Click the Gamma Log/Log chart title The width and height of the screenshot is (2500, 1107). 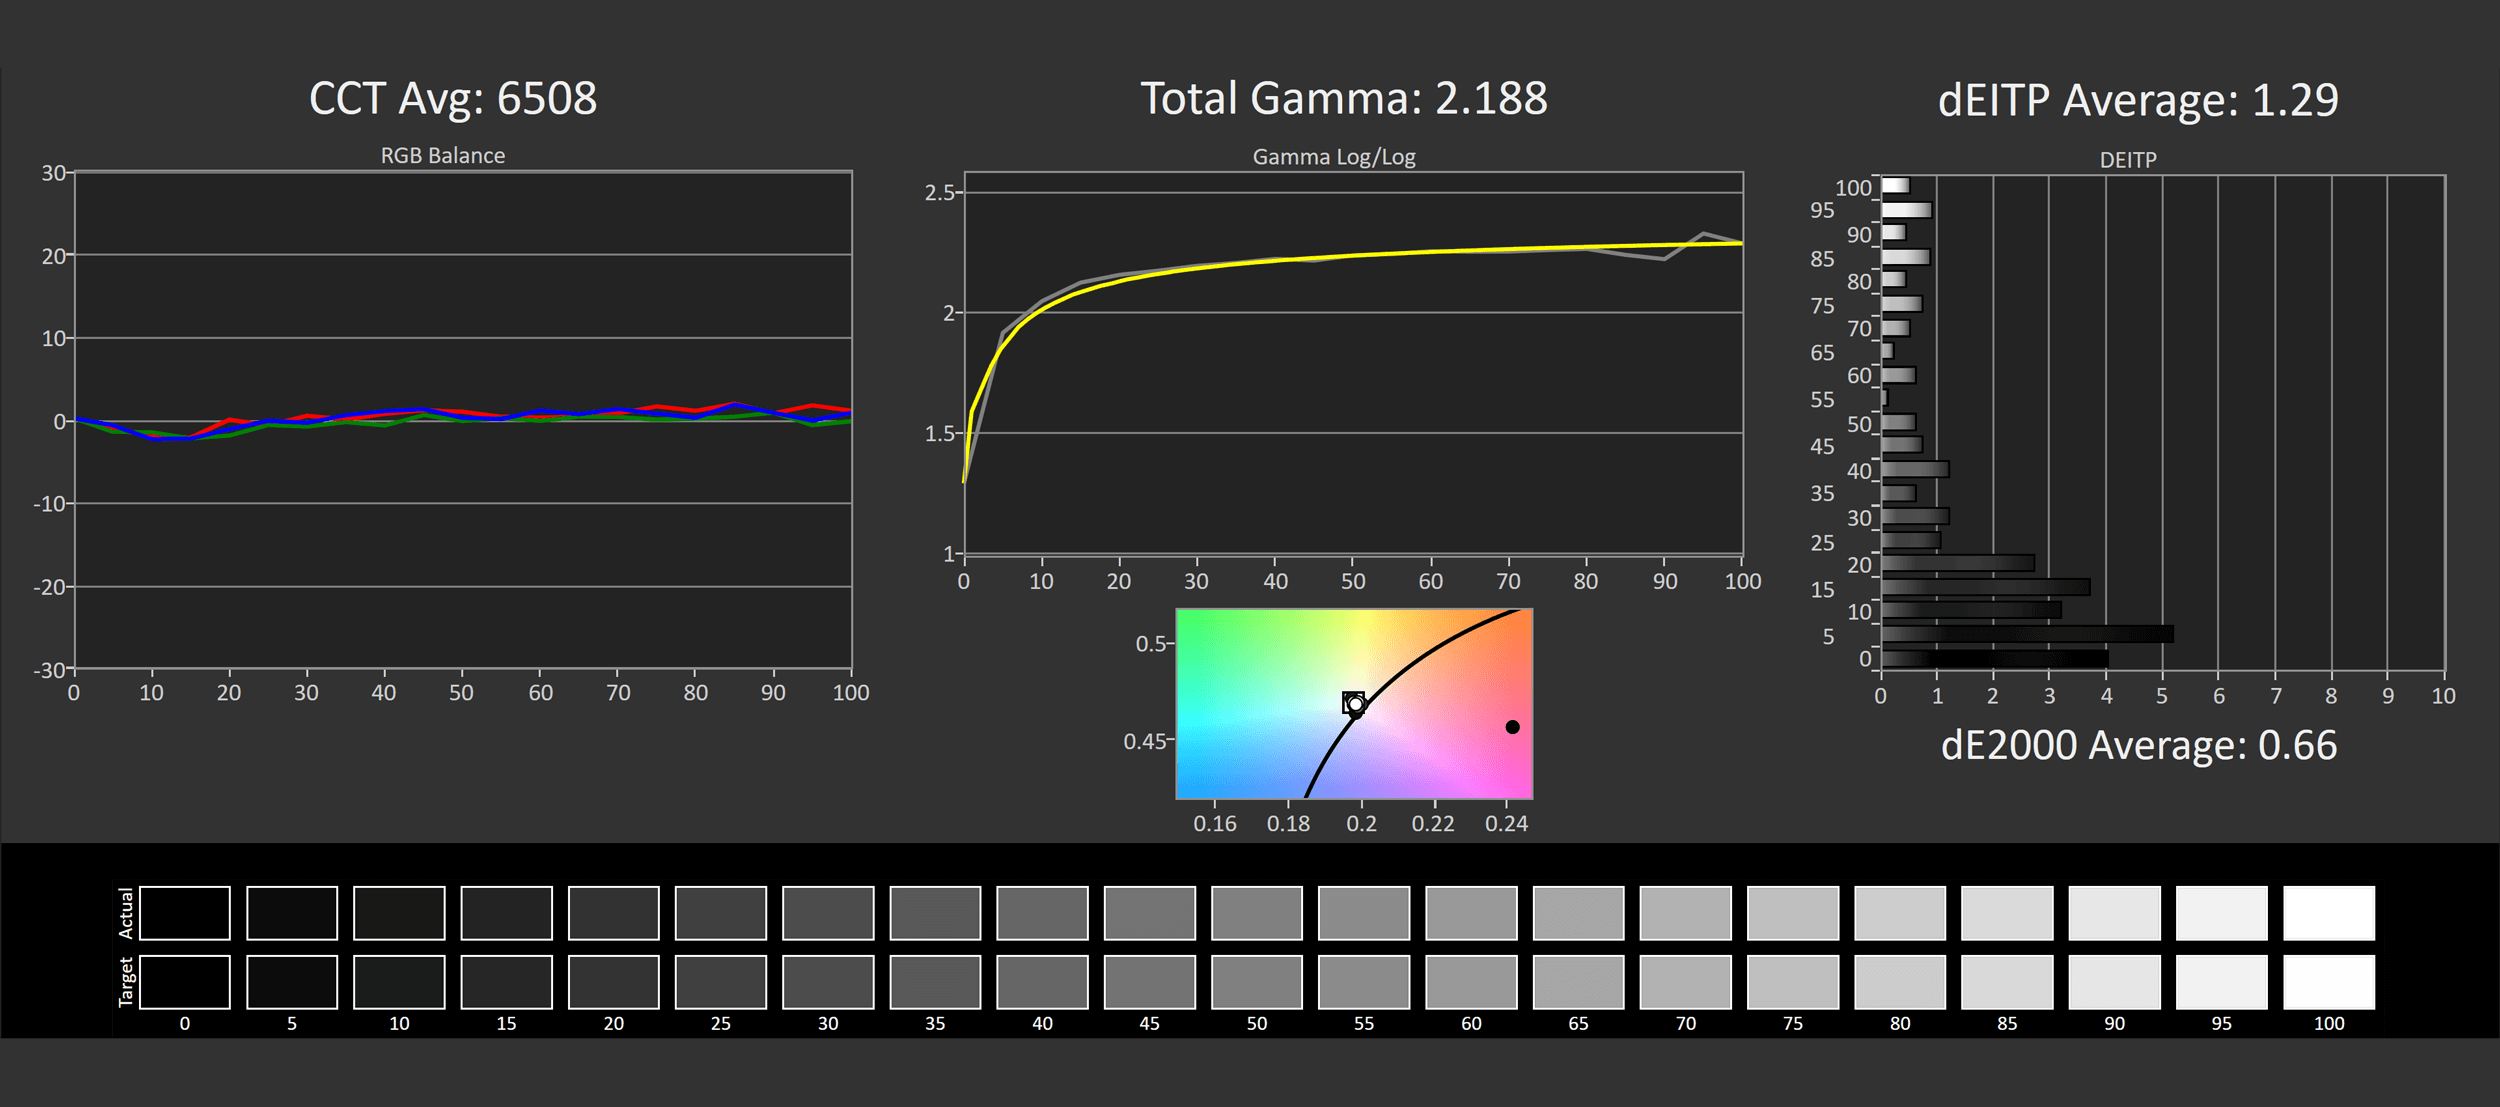[x=1334, y=157]
